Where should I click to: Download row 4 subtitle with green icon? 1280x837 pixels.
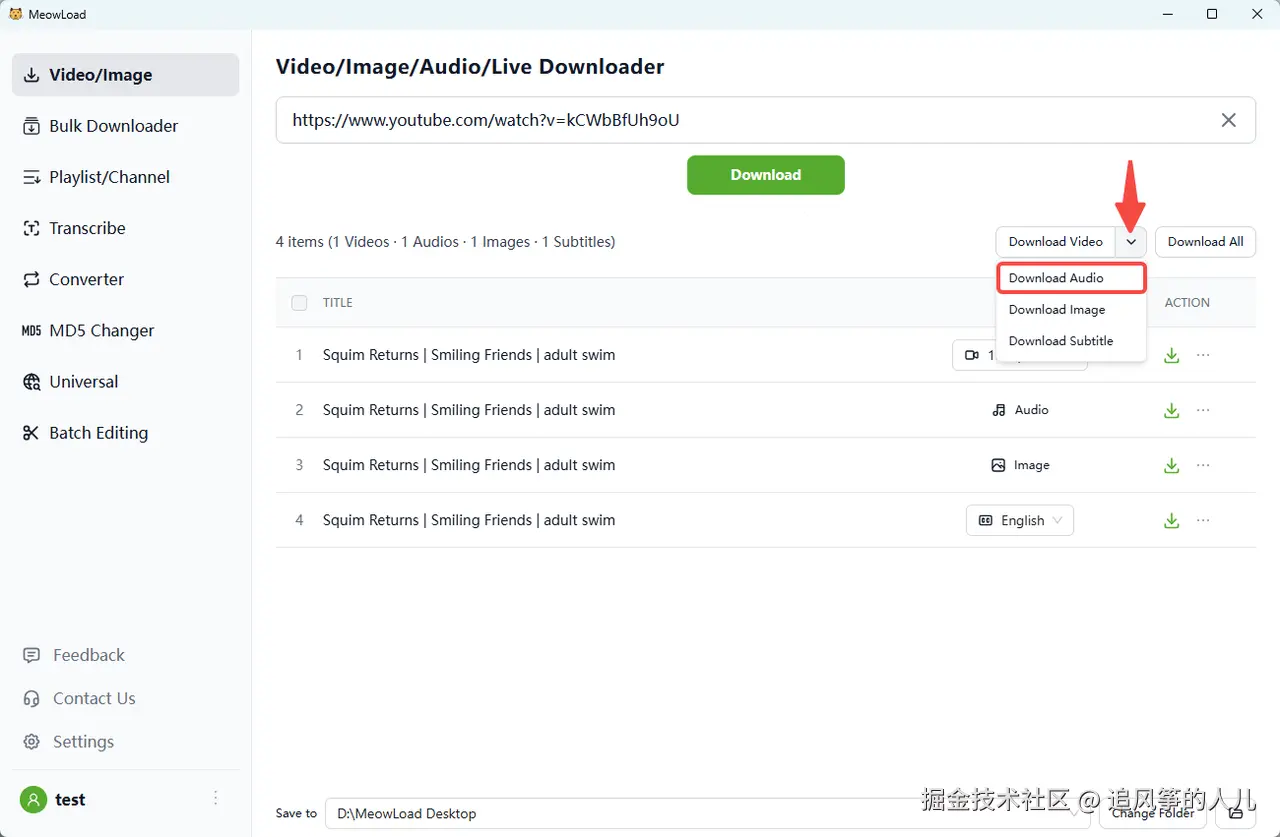(1172, 520)
